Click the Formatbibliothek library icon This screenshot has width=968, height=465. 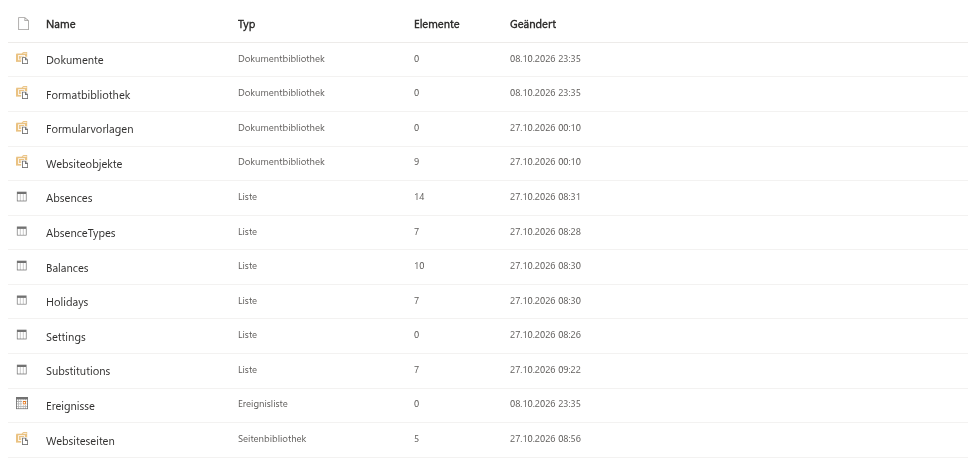click(22, 93)
